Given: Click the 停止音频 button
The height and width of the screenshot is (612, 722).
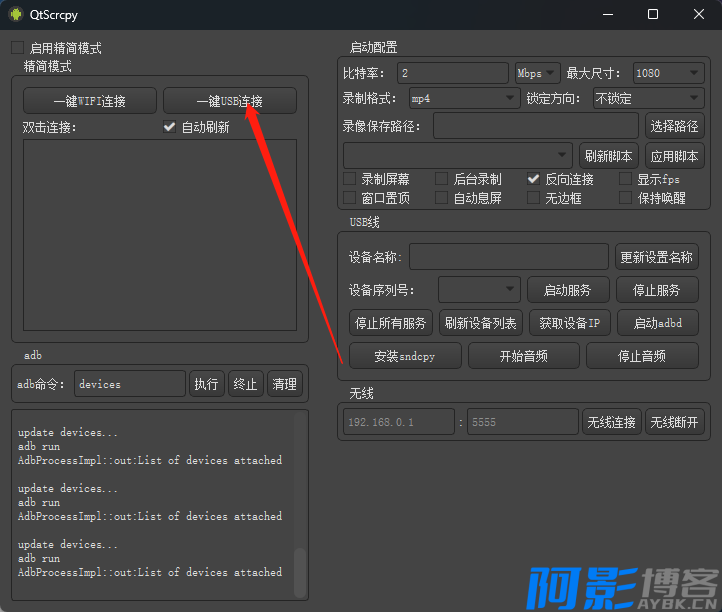Looking at the screenshot, I should tap(642, 356).
